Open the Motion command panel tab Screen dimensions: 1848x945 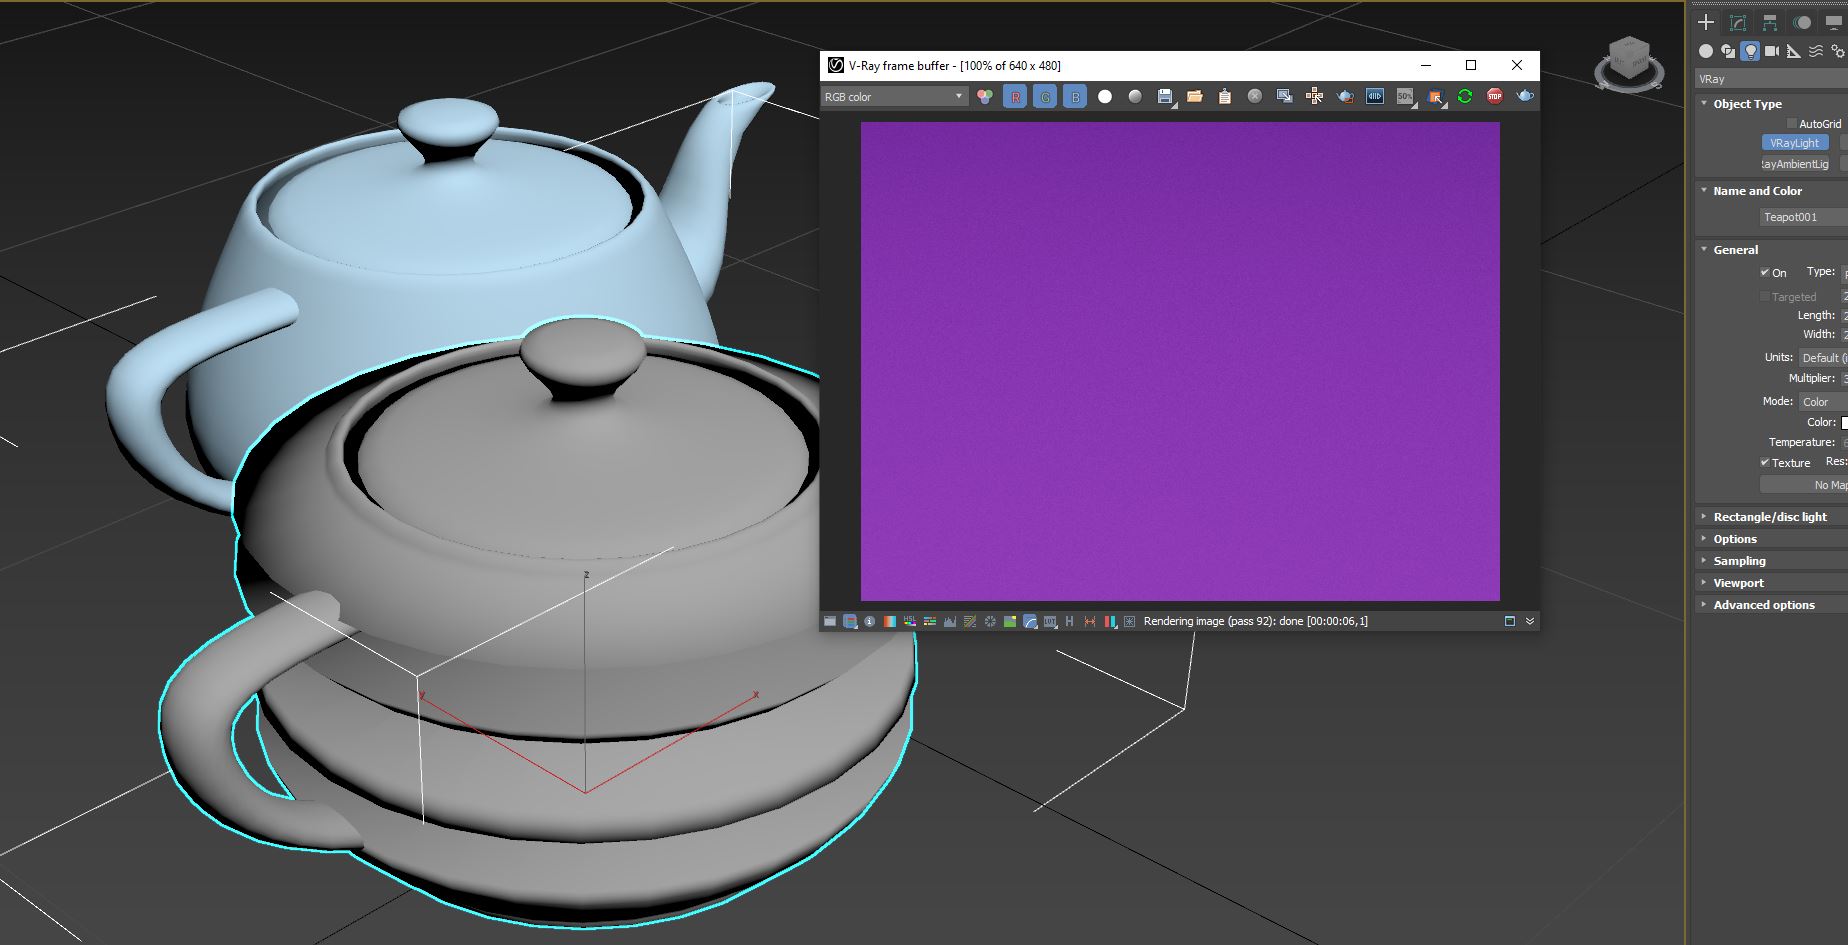1802,22
